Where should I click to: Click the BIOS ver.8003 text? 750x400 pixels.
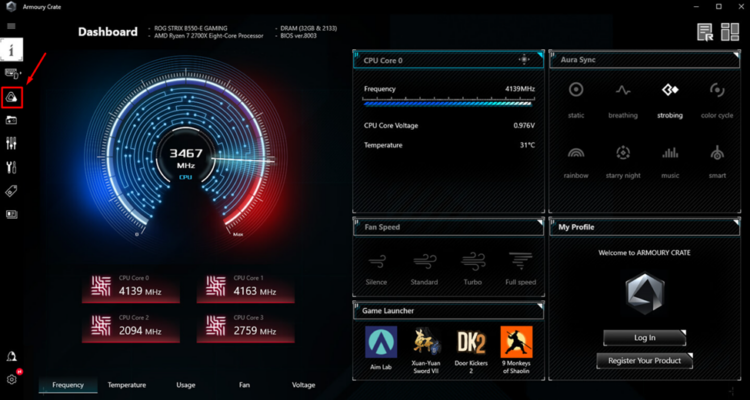299,36
